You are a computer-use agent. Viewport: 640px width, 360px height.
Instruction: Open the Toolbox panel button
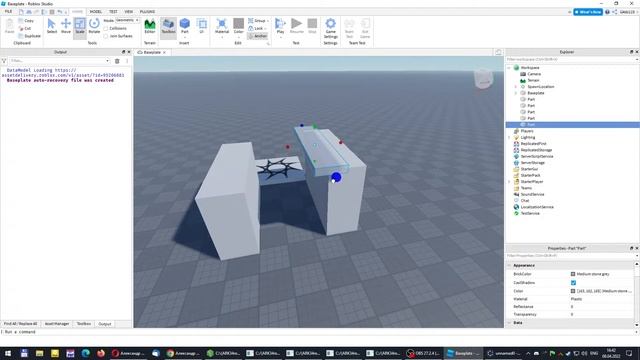[x=168, y=27]
